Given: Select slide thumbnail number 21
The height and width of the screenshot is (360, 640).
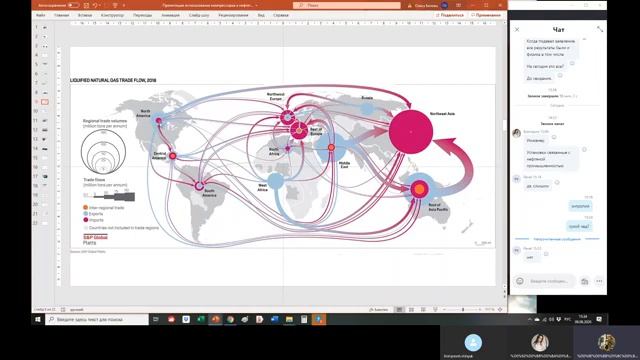Looking at the screenshot, I should pos(44,214).
